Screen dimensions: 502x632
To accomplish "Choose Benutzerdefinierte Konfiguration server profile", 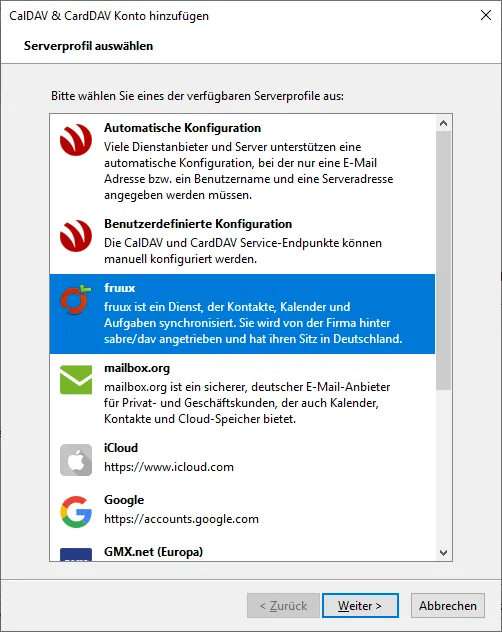I will point(242,241).
